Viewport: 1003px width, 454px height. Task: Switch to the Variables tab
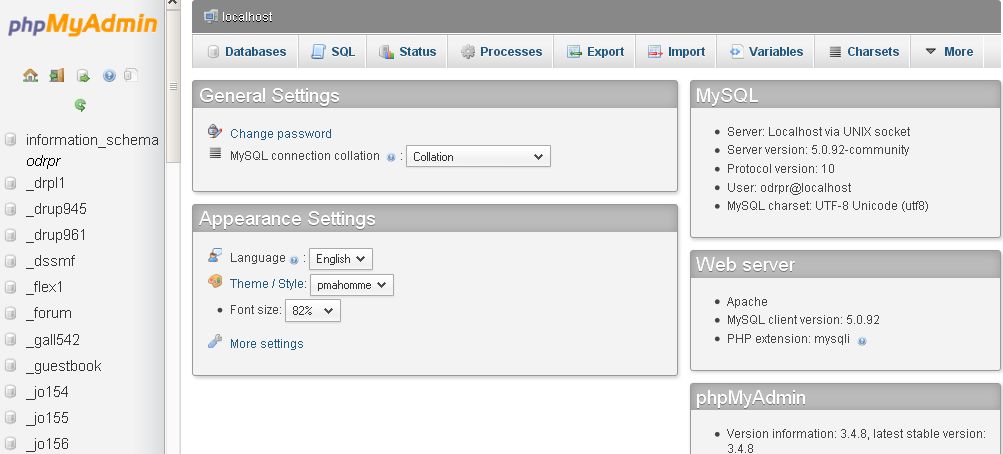coord(766,52)
